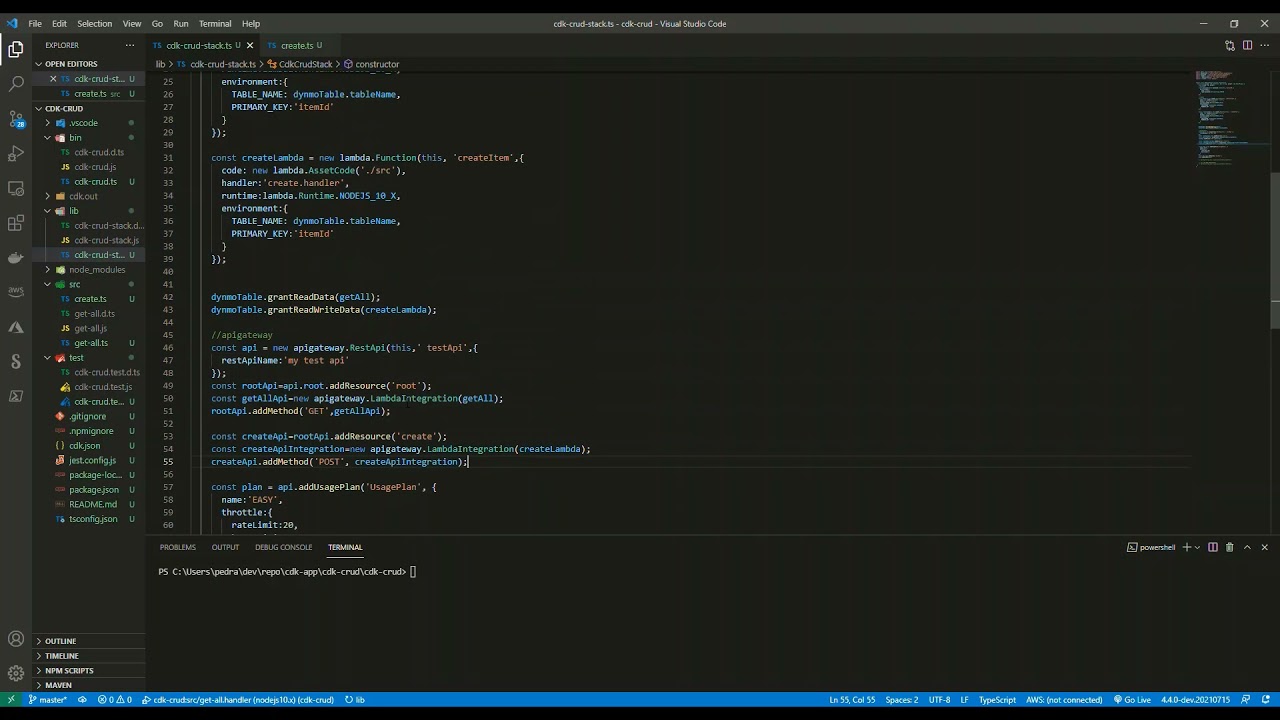
Task: Switch to the DEBUG CONSOLE tab
Action: tap(283, 547)
